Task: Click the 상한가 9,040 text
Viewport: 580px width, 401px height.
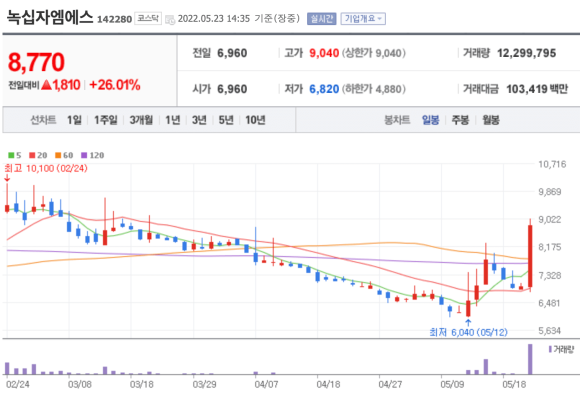Action: click(x=374, y=53)
